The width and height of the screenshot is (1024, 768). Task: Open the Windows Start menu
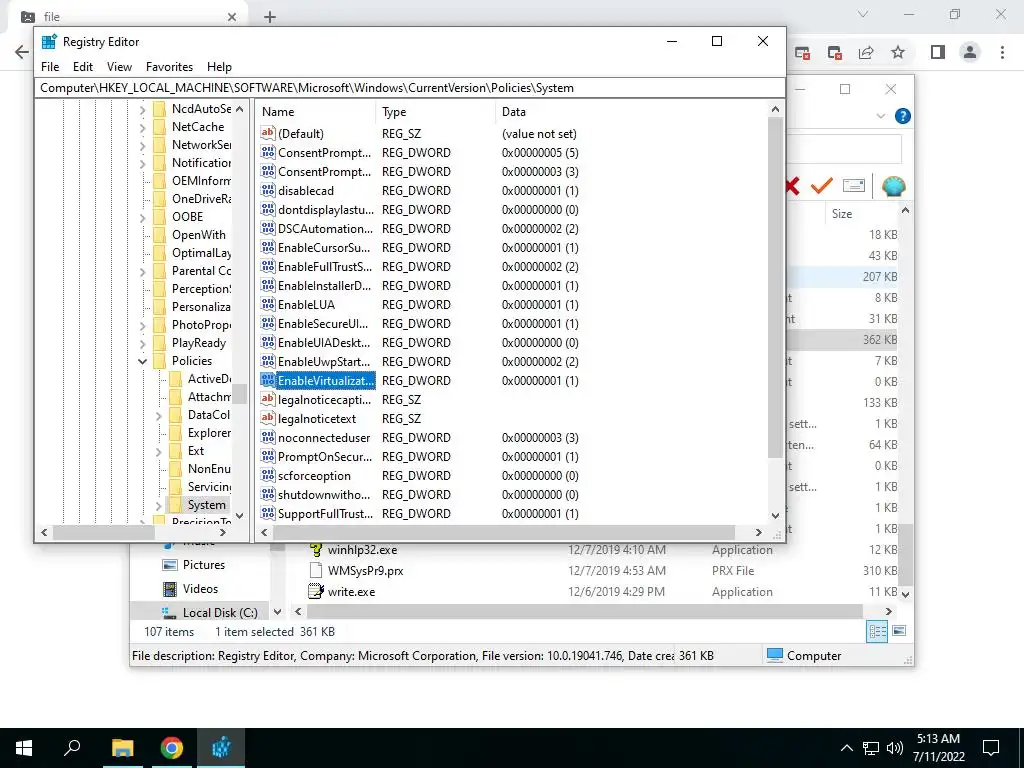pos(24,748)
